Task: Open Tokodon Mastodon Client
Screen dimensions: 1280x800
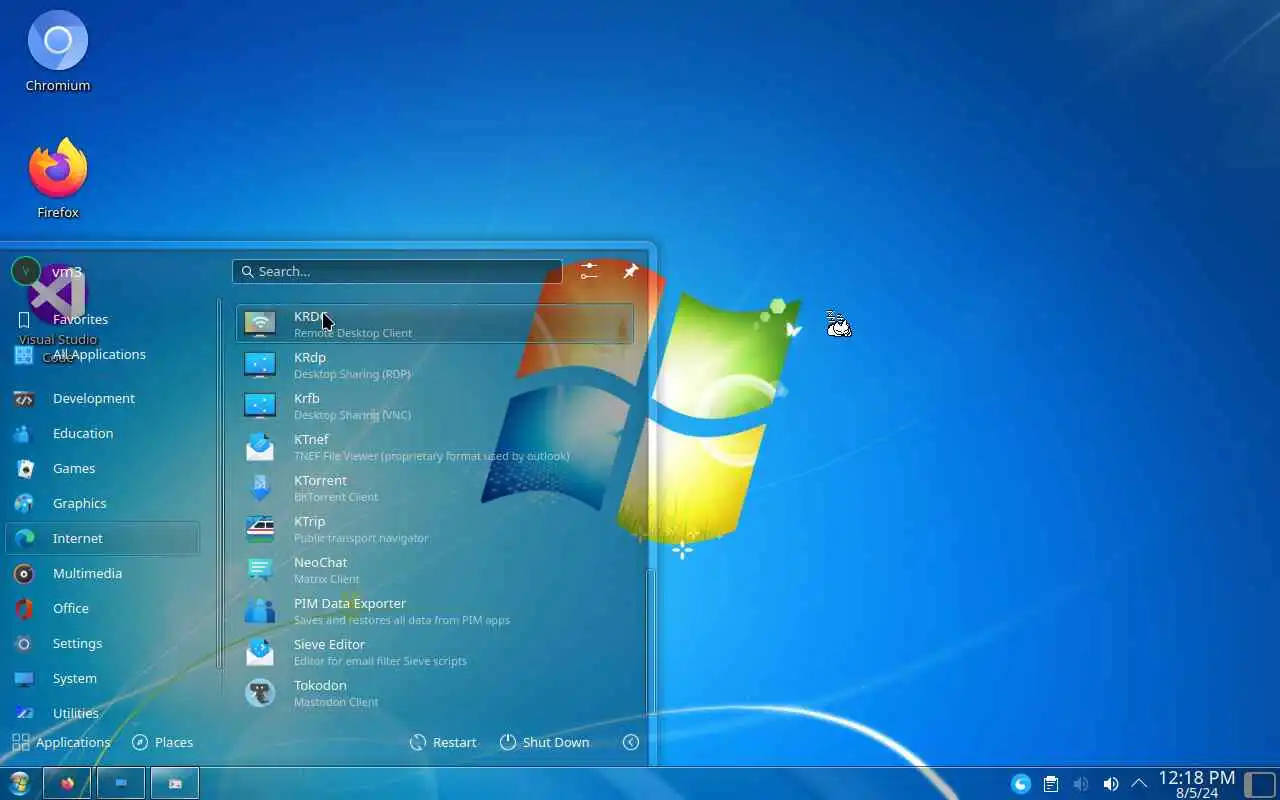Action: coord(435,693)
